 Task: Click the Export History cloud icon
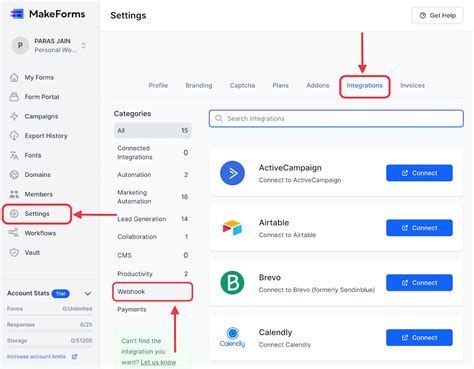14,136
